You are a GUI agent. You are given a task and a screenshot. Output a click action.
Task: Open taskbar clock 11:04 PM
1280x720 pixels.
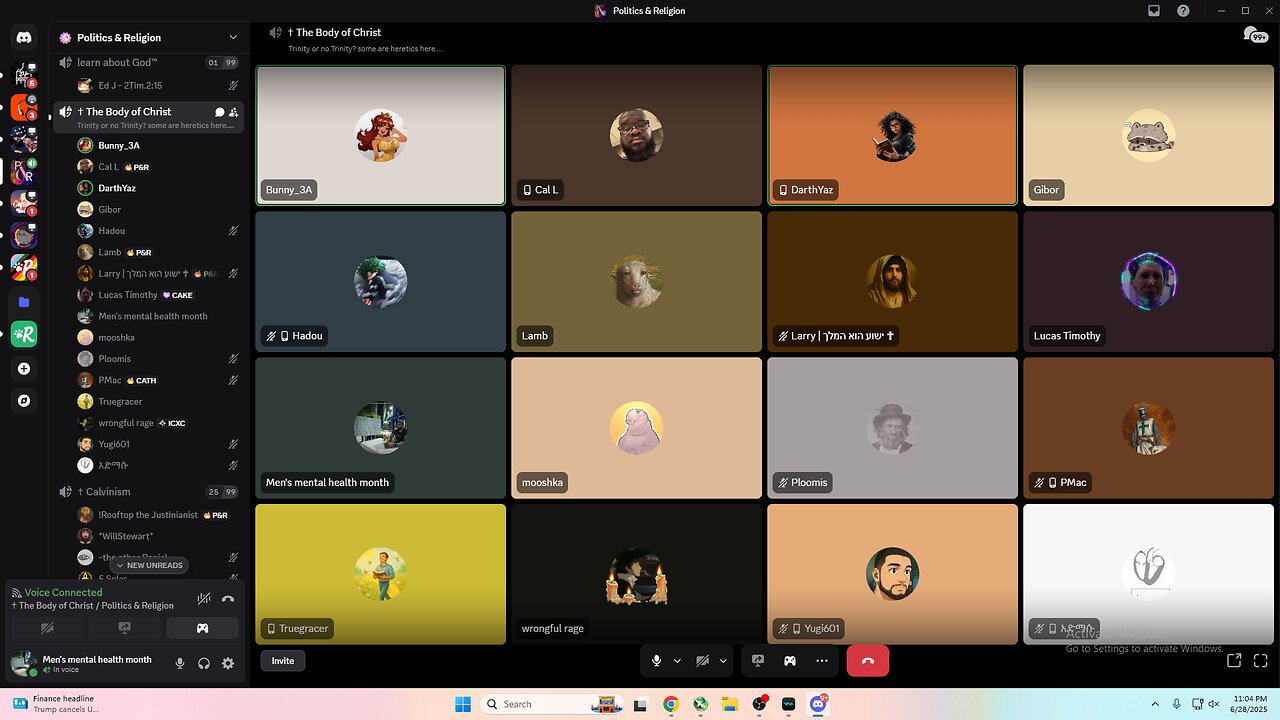[1250, 704]
